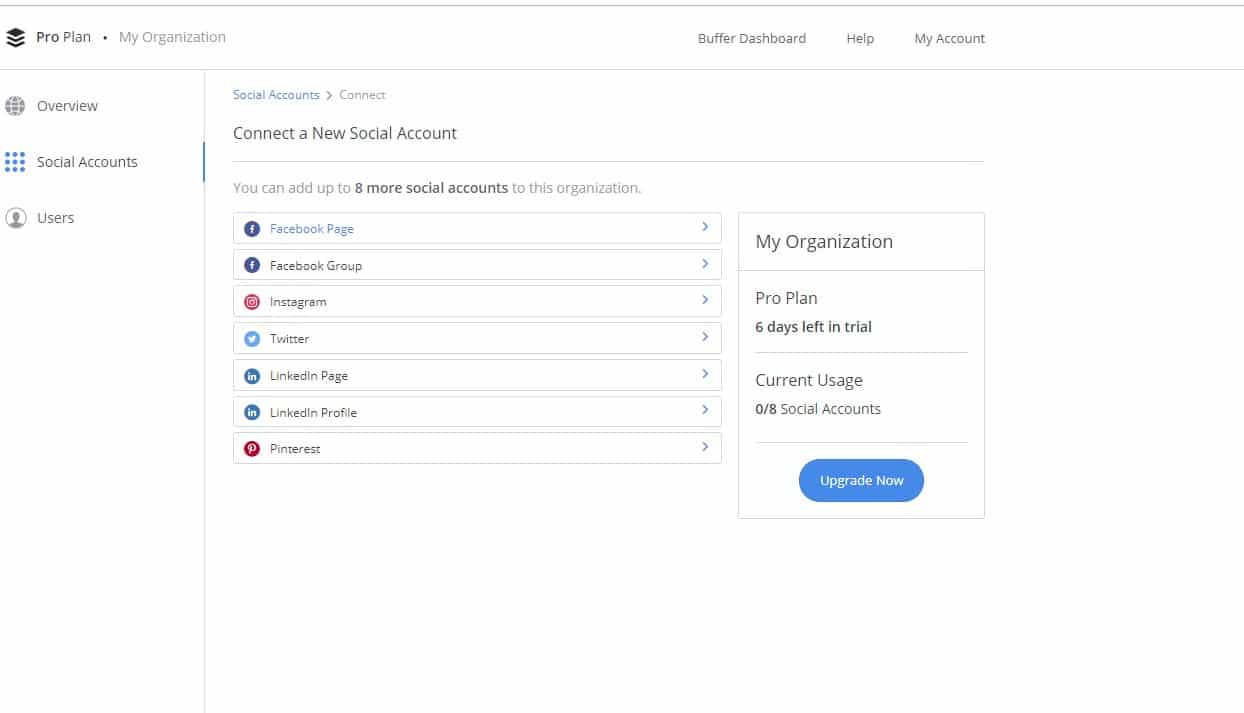Click the My Organization name in header

coord(172,37)
